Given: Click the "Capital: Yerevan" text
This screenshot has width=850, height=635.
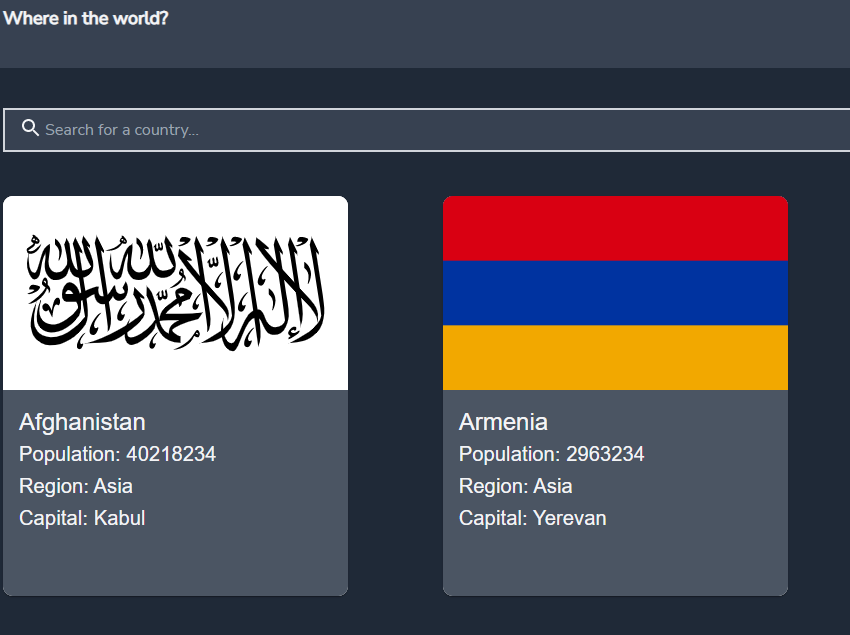Looking at the screenshot, I should click(532, 518).
